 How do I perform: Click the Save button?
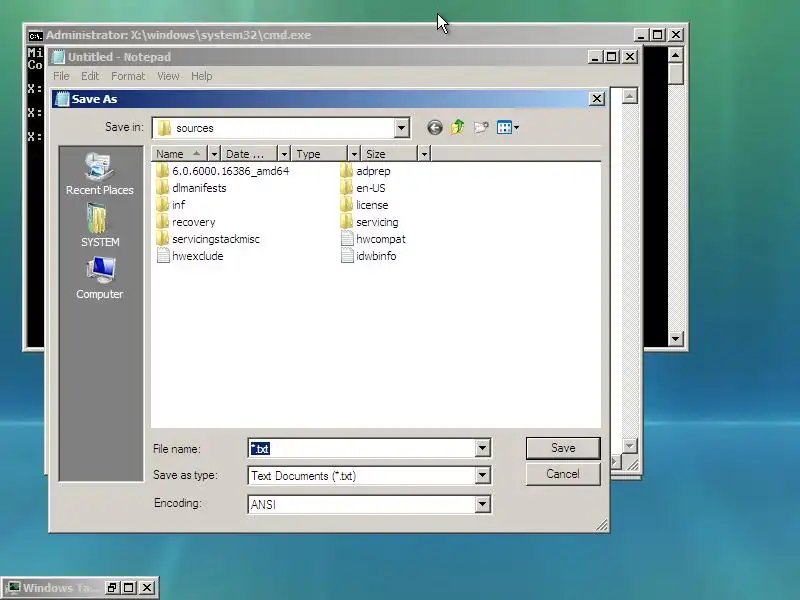click(563, 448)
